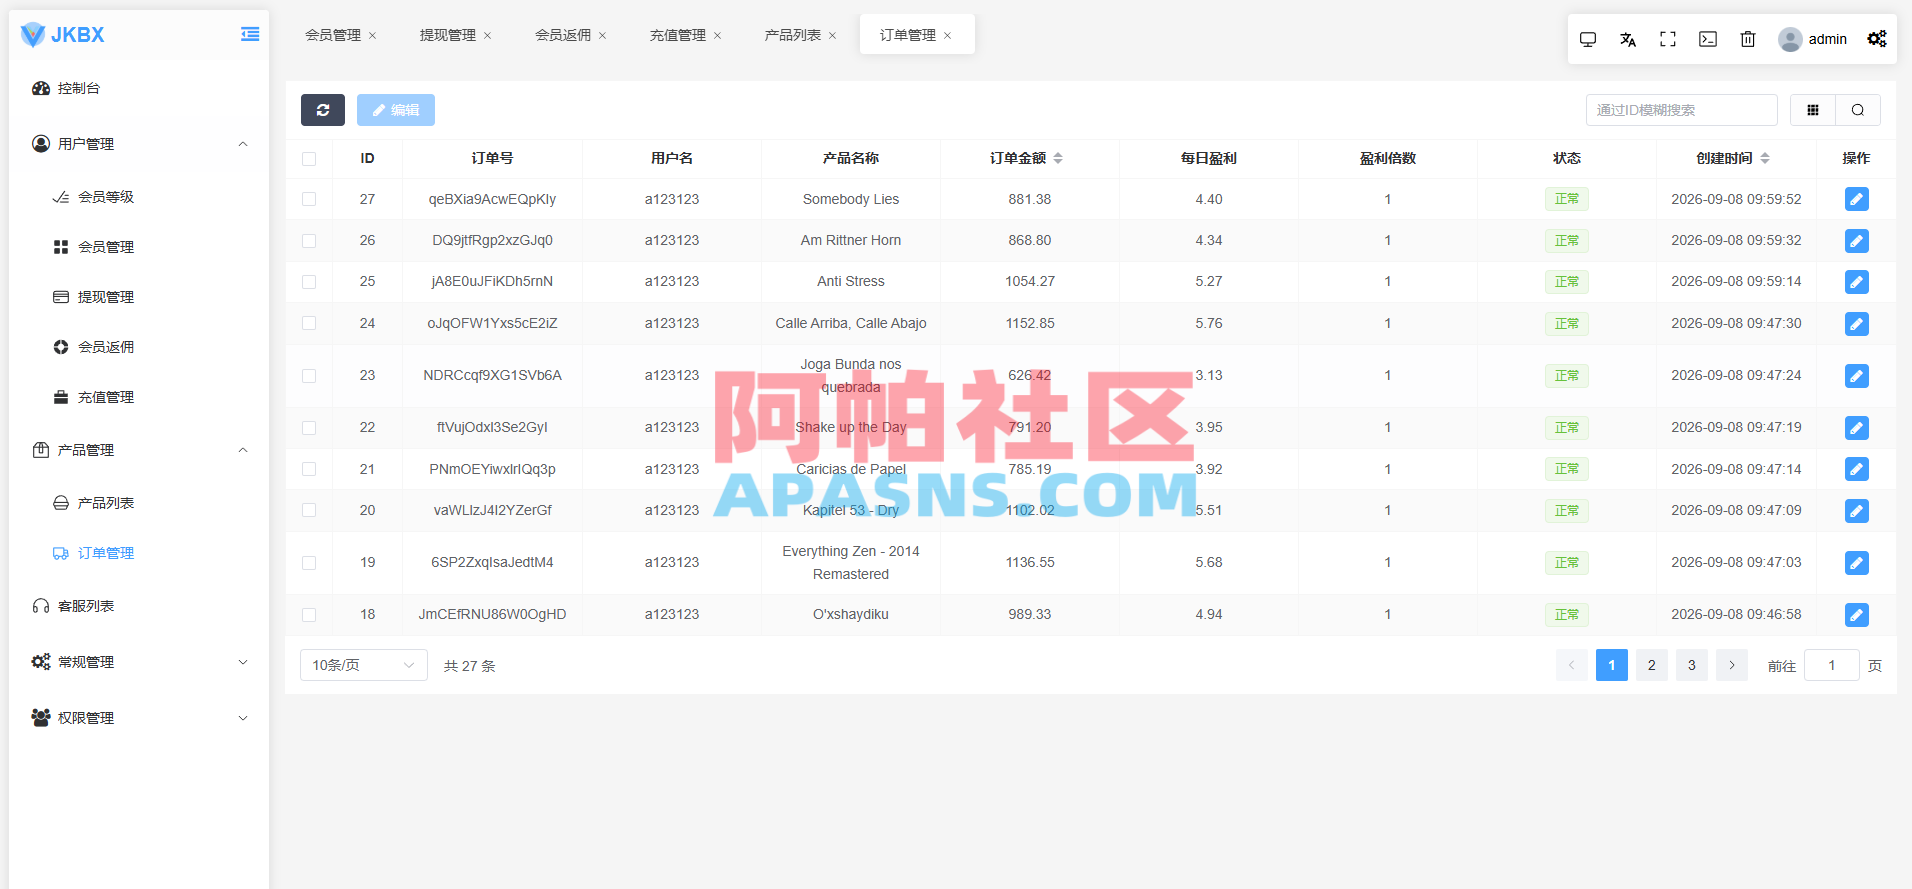Go to the next page arrow
Image resolution: width=1912 pixels, height=889 pixels.
coord(1732,665)
